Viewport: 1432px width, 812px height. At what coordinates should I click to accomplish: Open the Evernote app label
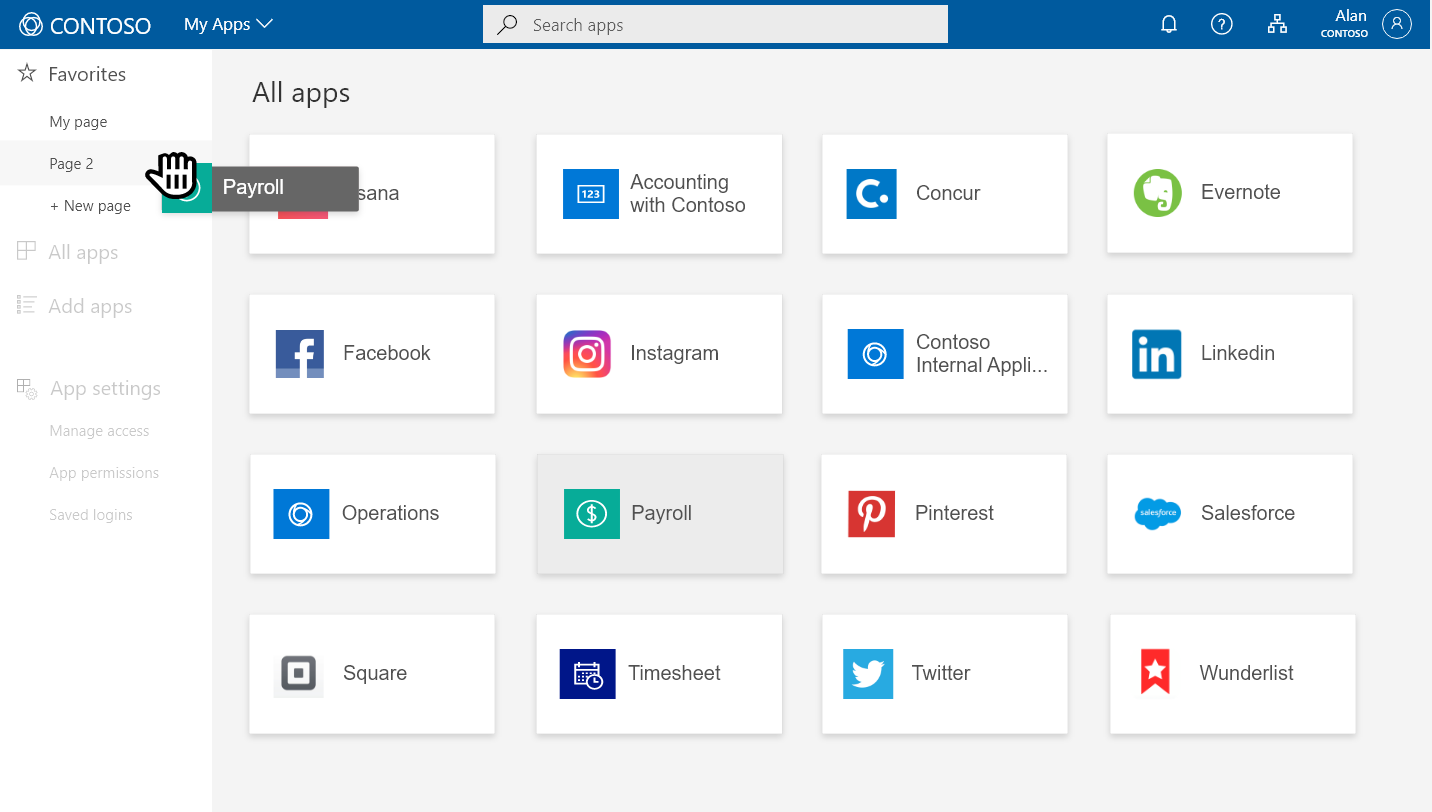(1240, 192)
